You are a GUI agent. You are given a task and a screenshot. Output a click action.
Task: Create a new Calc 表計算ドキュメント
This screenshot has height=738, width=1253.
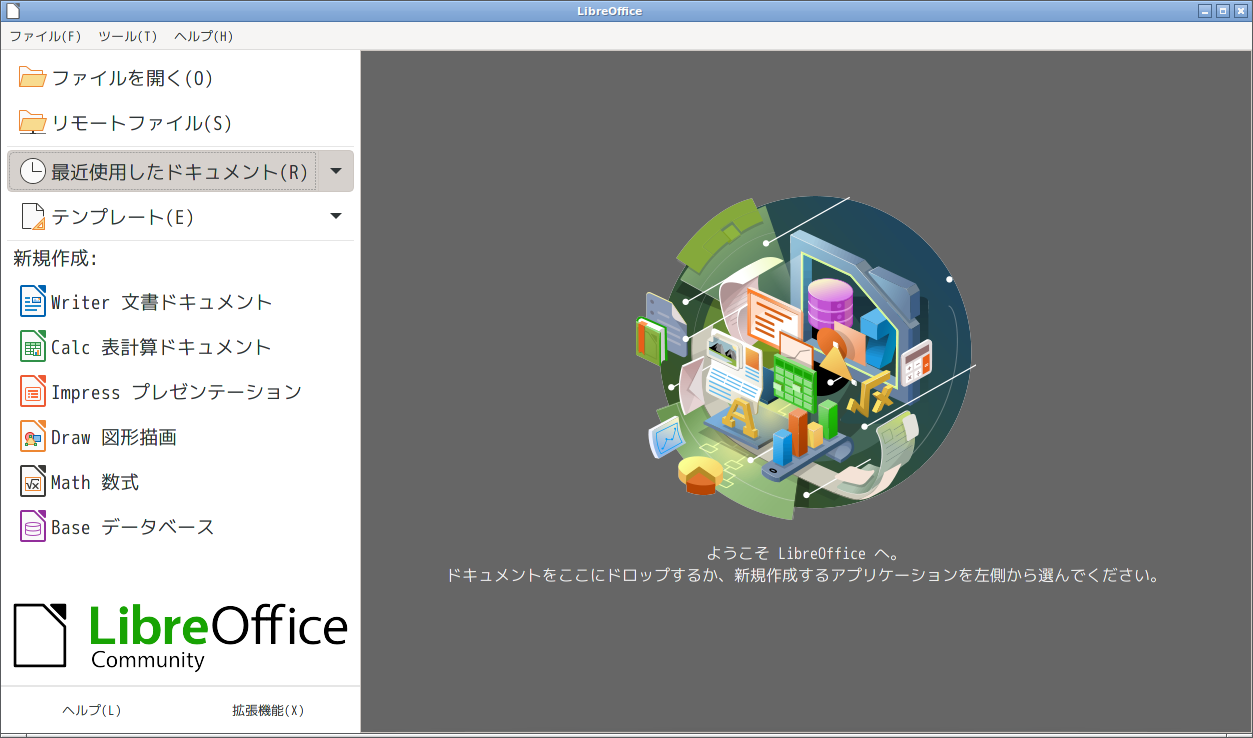(180, 347)
